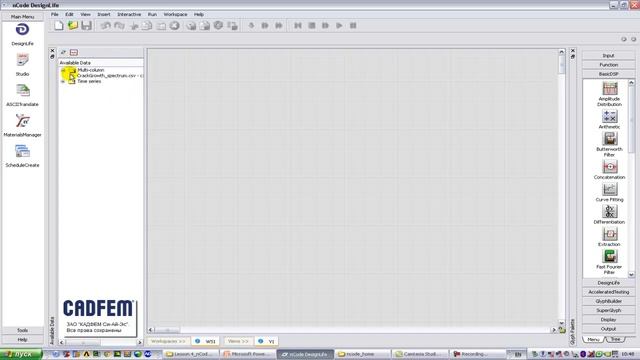This screenshot has width=640, height=360.
Task: Click the Tools button in Main Menu
Action: (22, 330)
